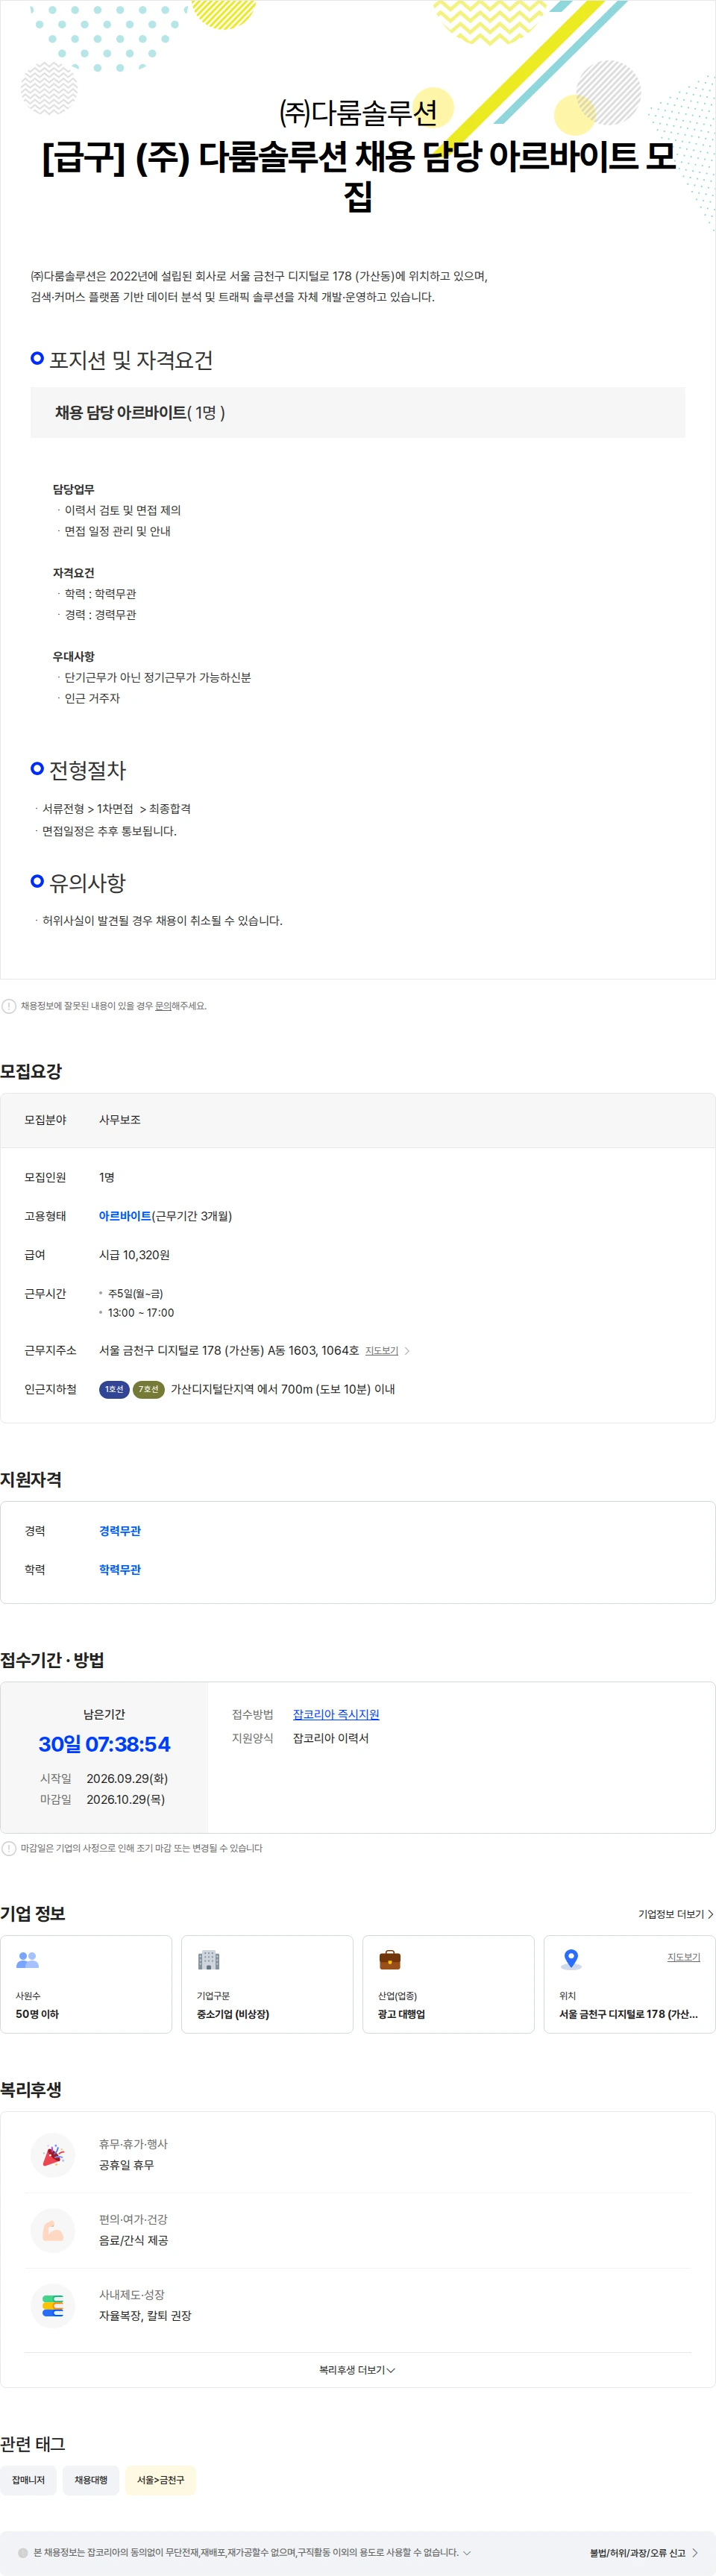
Task: Click the company name (주)다룸솔루션 heading
Action: (358, 112)
